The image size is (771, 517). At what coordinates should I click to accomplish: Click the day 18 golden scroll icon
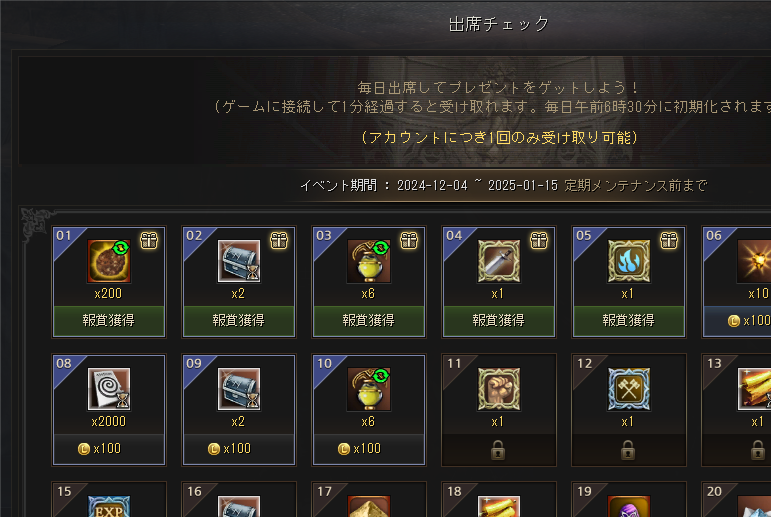coord(499,506)
